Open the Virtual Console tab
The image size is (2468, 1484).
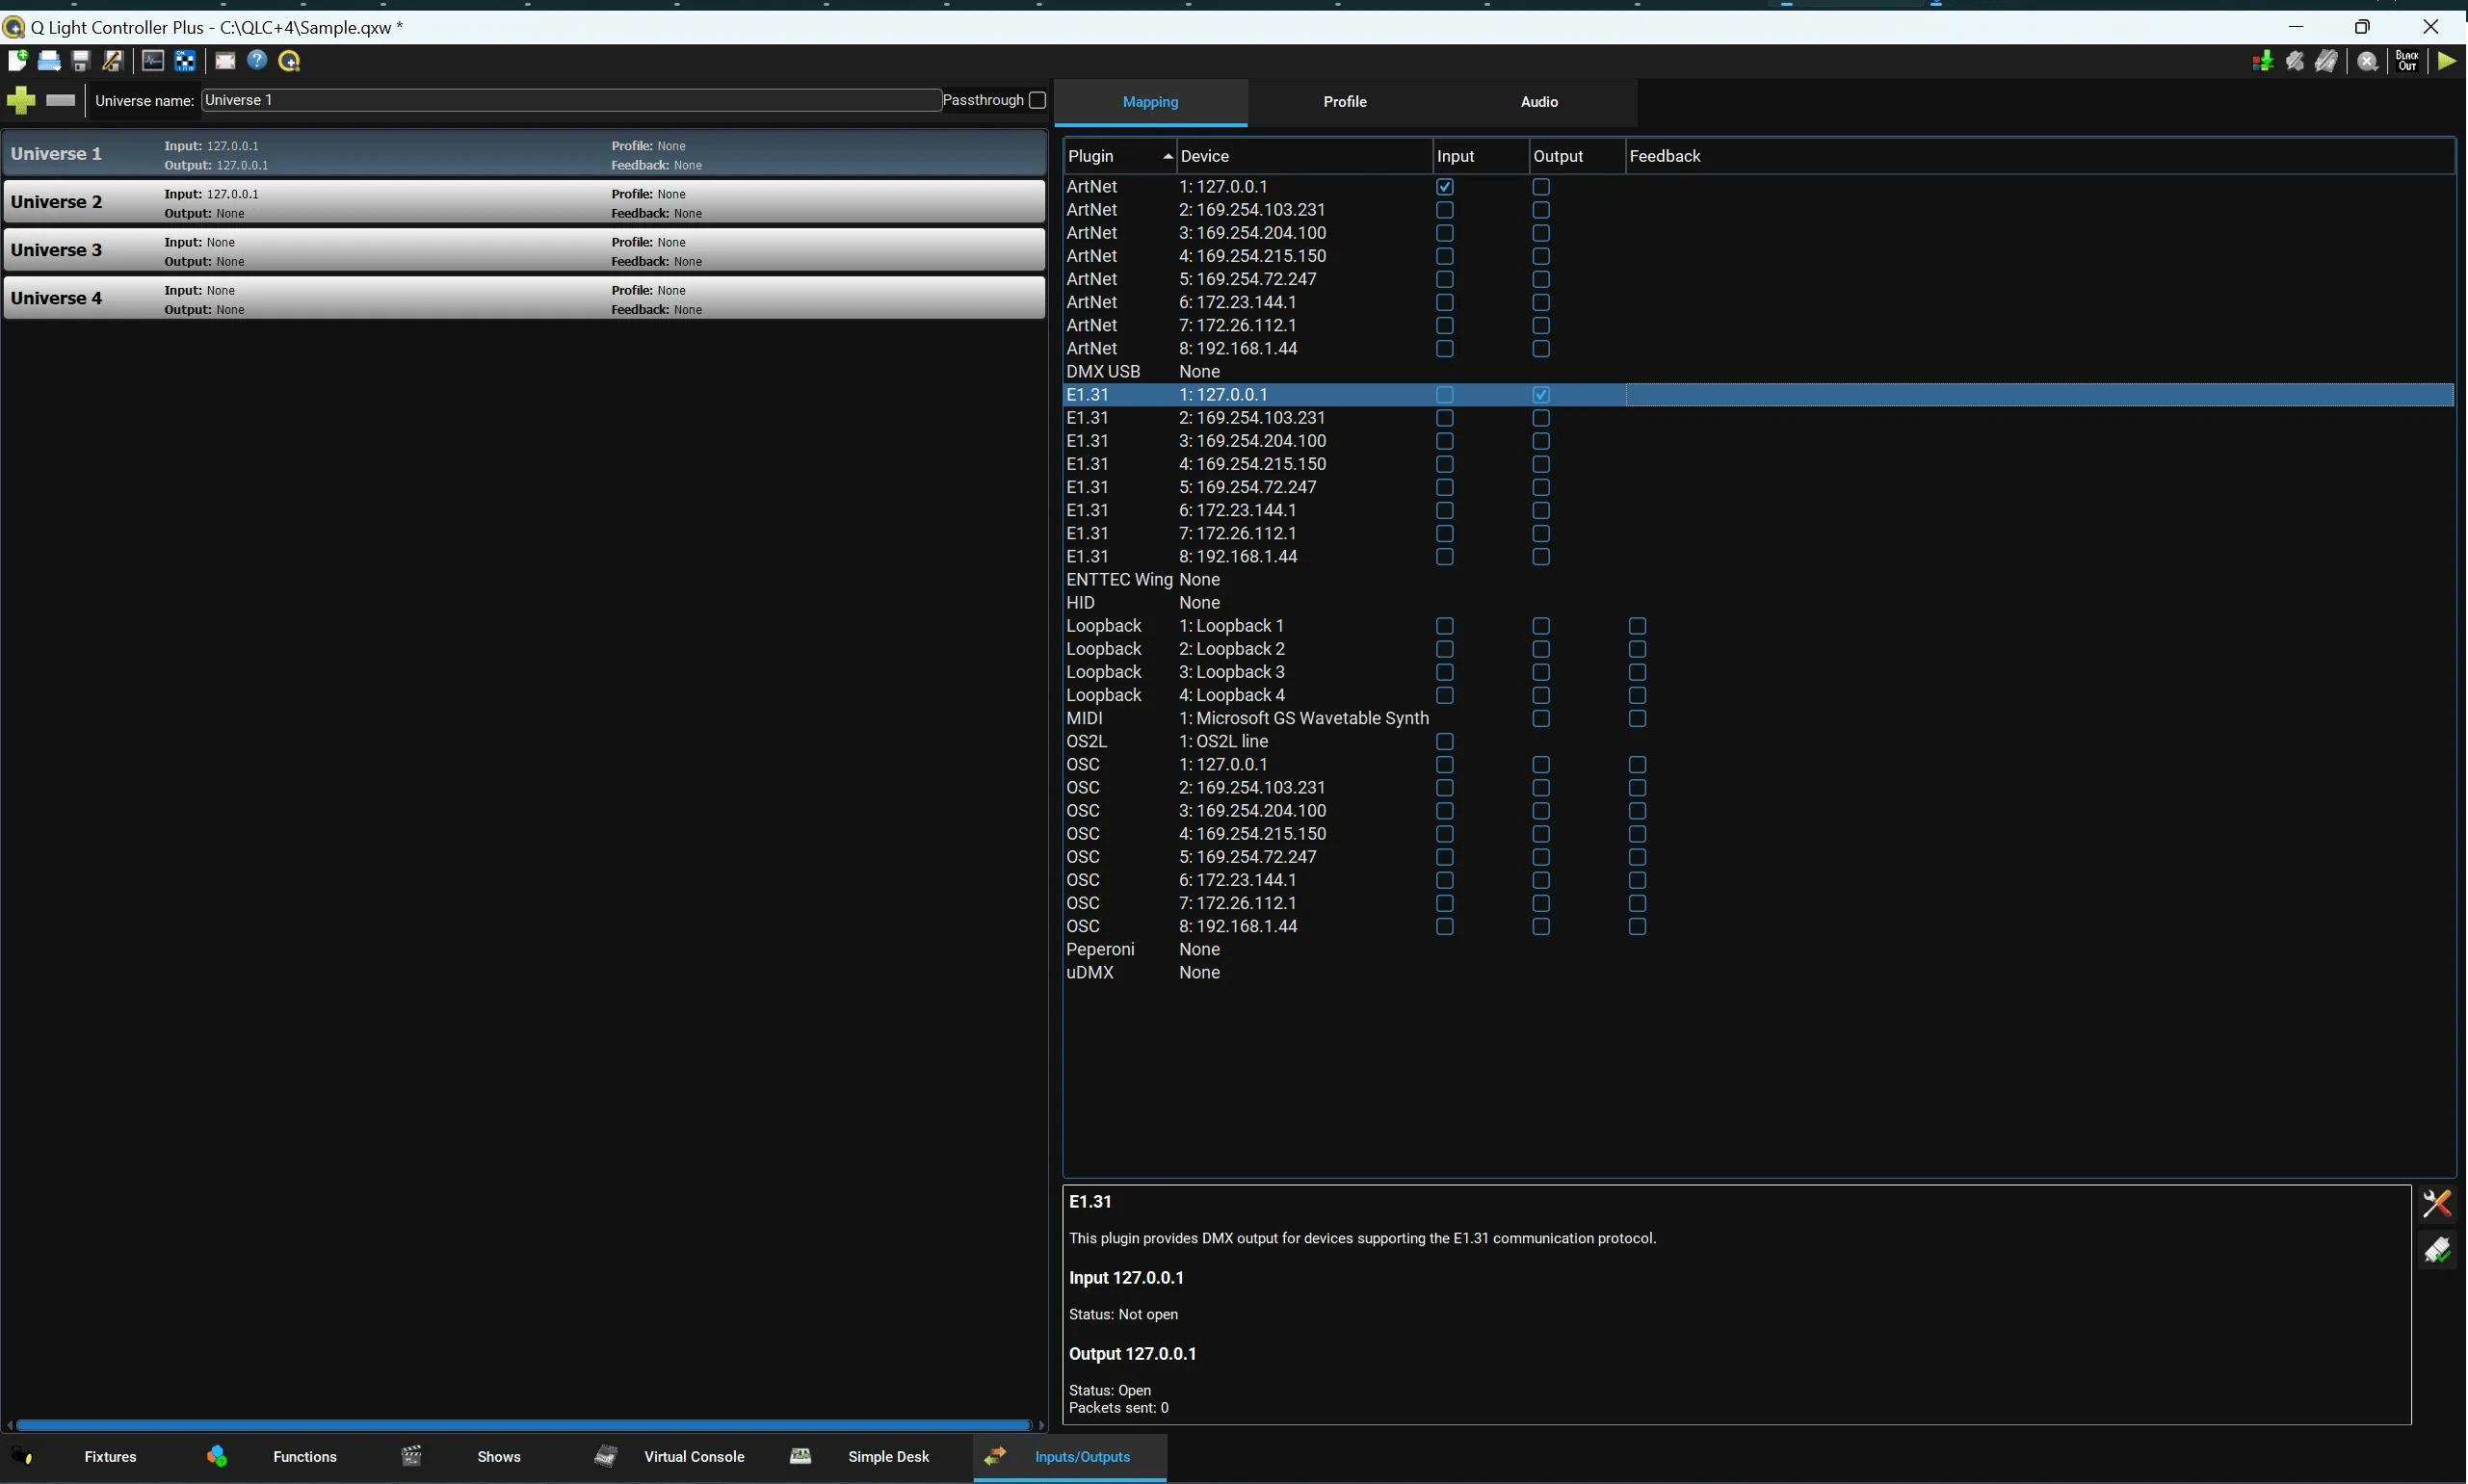click(693, 1456)
